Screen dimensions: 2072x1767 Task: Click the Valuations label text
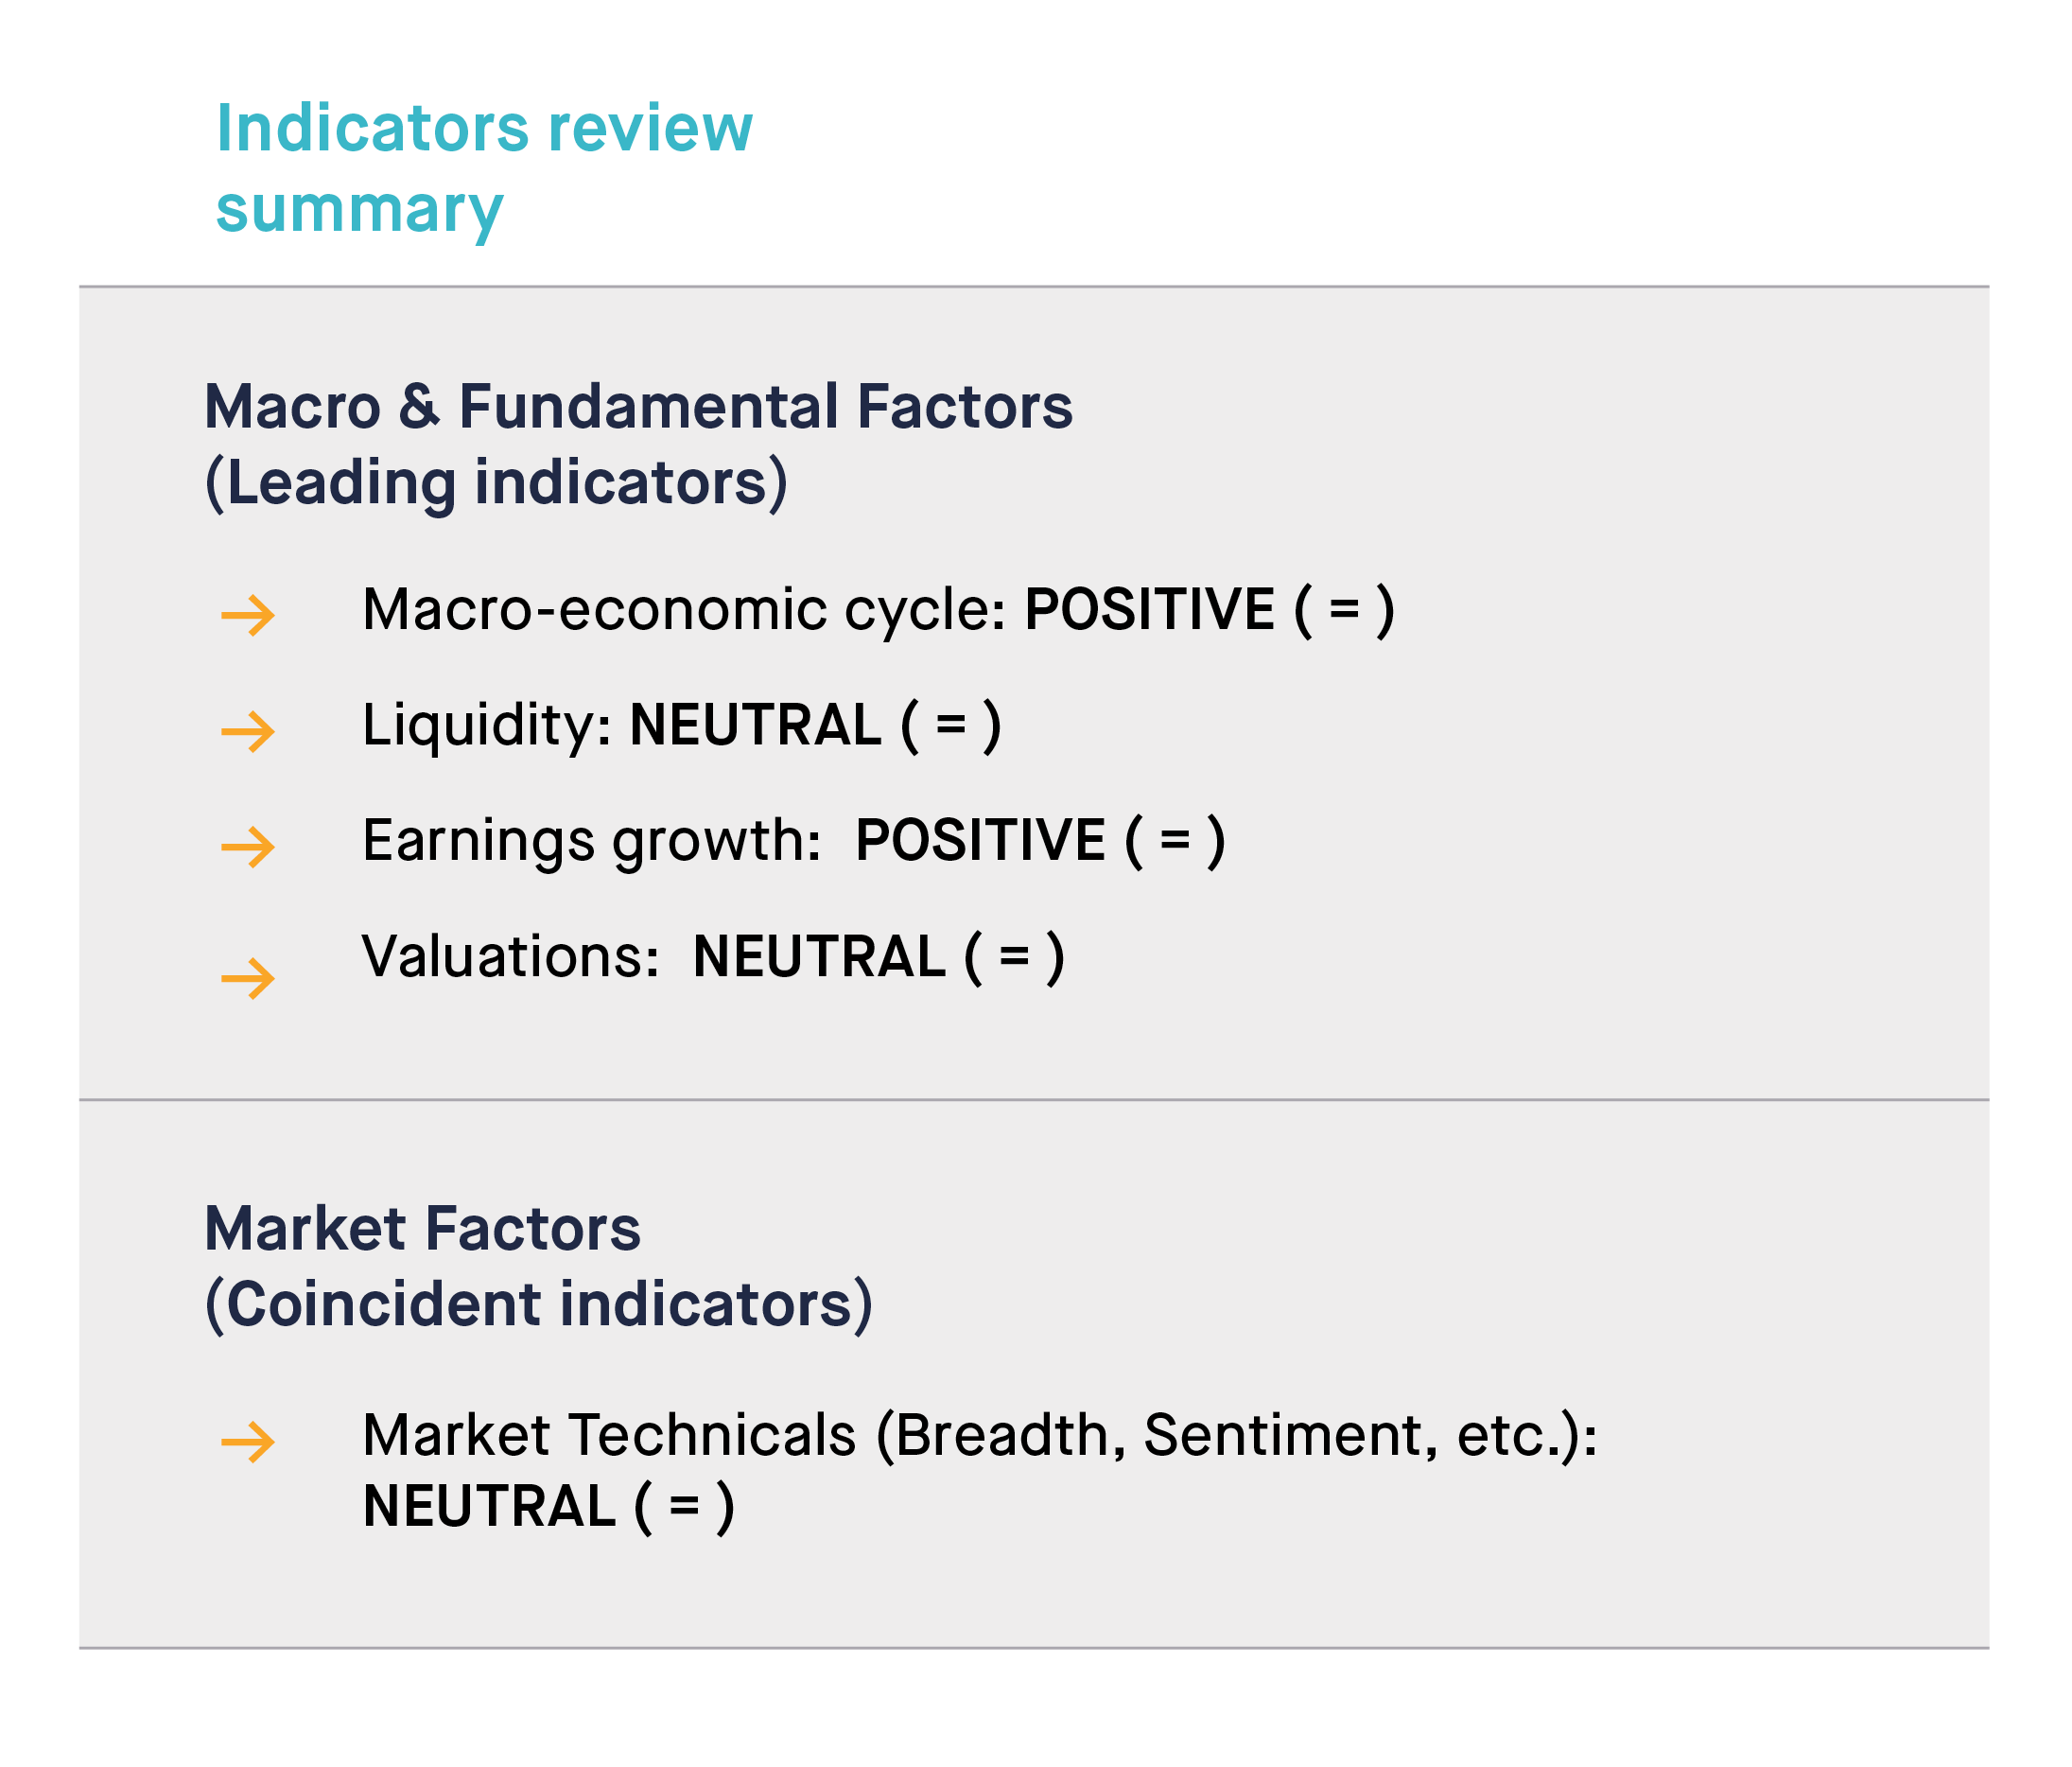511,957
